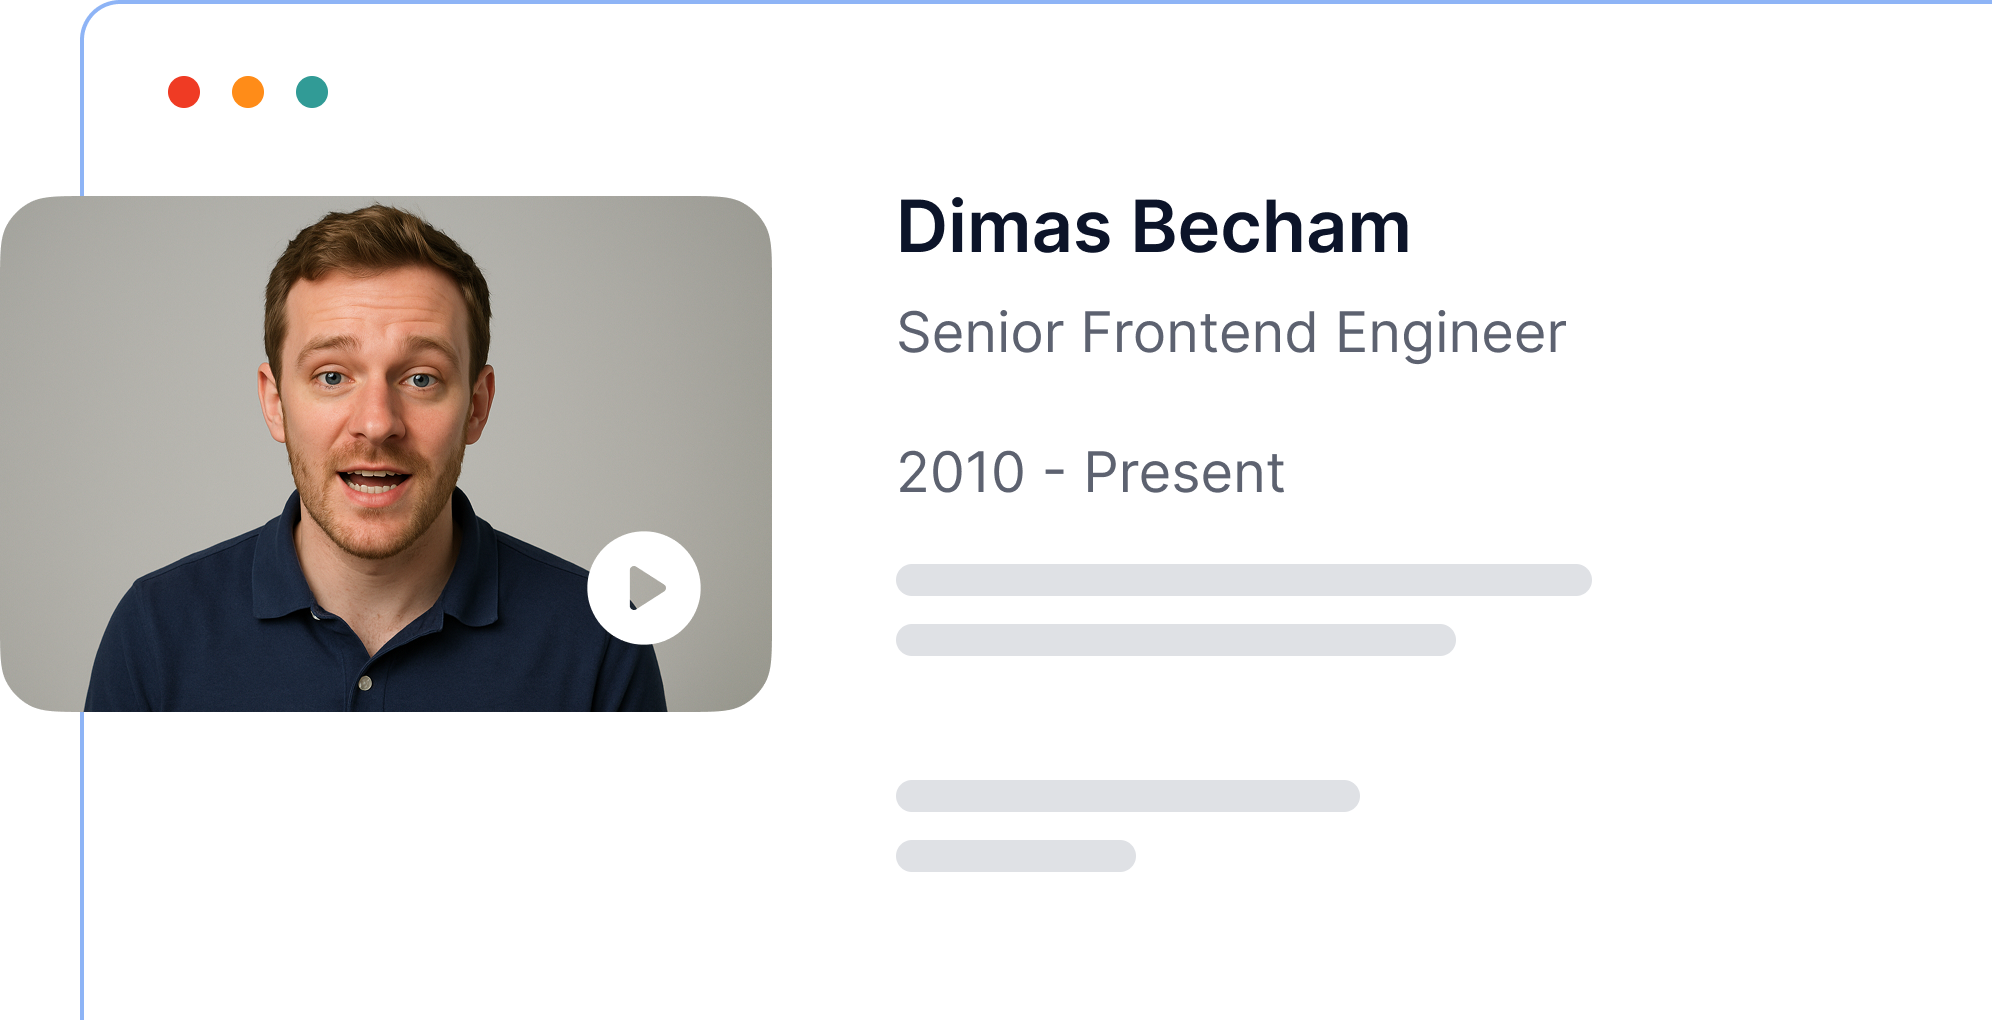This screenshot has width=1992, height=1020.
Task: Click the longest gray placeholder bar
Action: pos(1243,580)
